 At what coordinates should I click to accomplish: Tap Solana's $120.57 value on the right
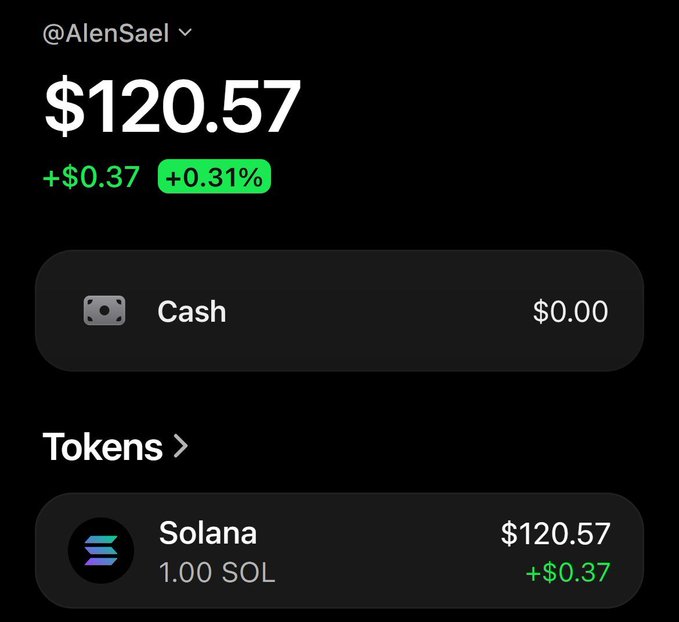(555, 533)
